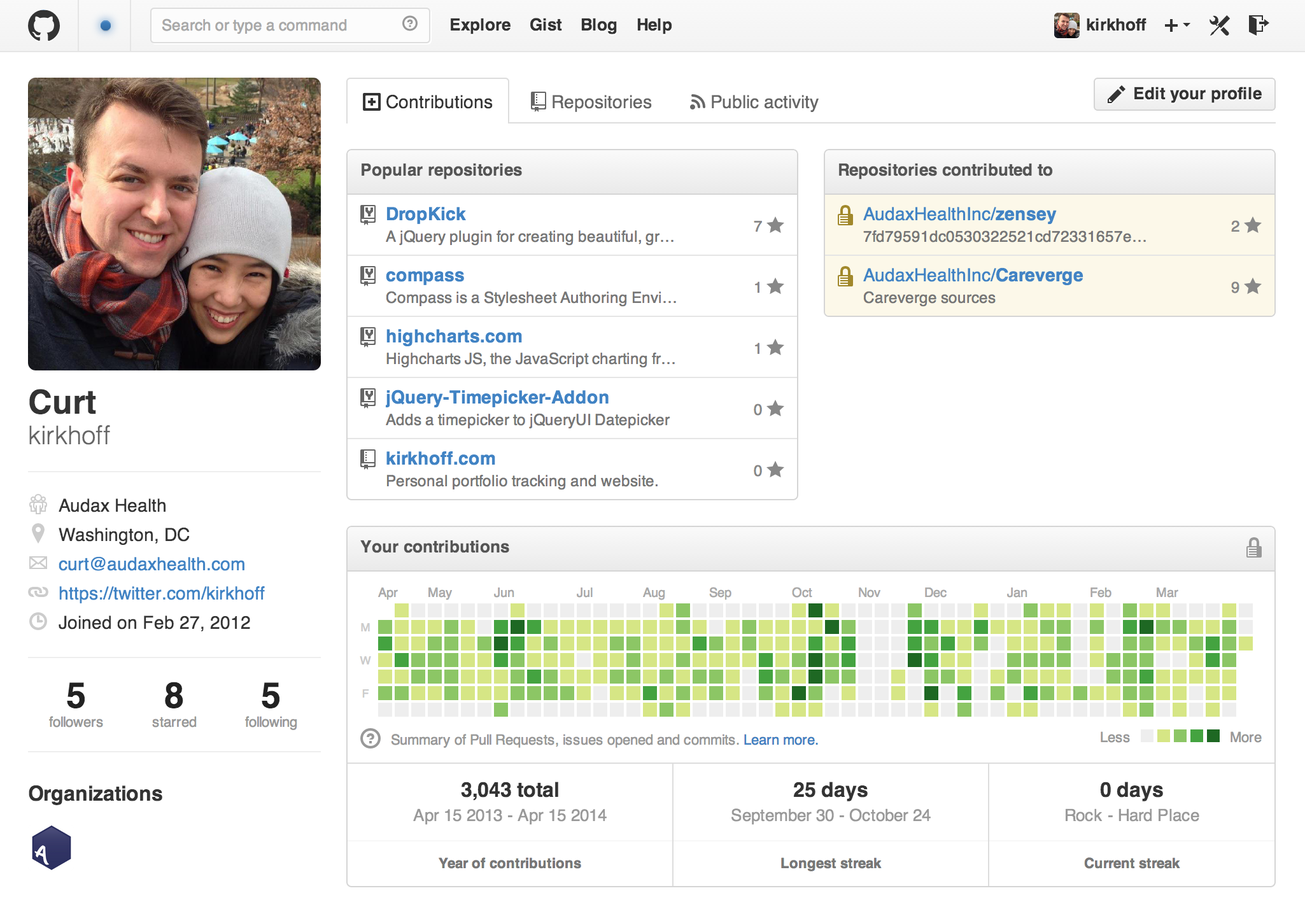This screenshot has width=1305, height=900.
Task: Focus the search or type a command field
Action: (290, 25)
